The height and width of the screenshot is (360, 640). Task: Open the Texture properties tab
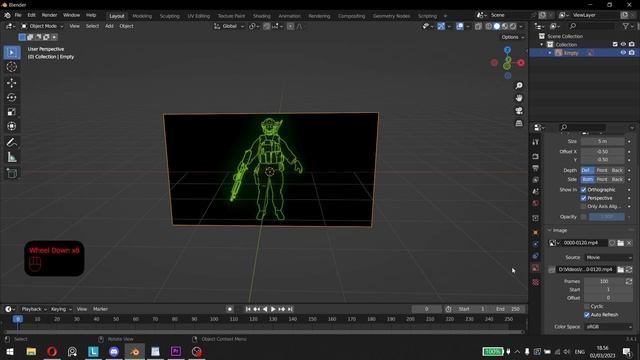click(x=536, y=282)
